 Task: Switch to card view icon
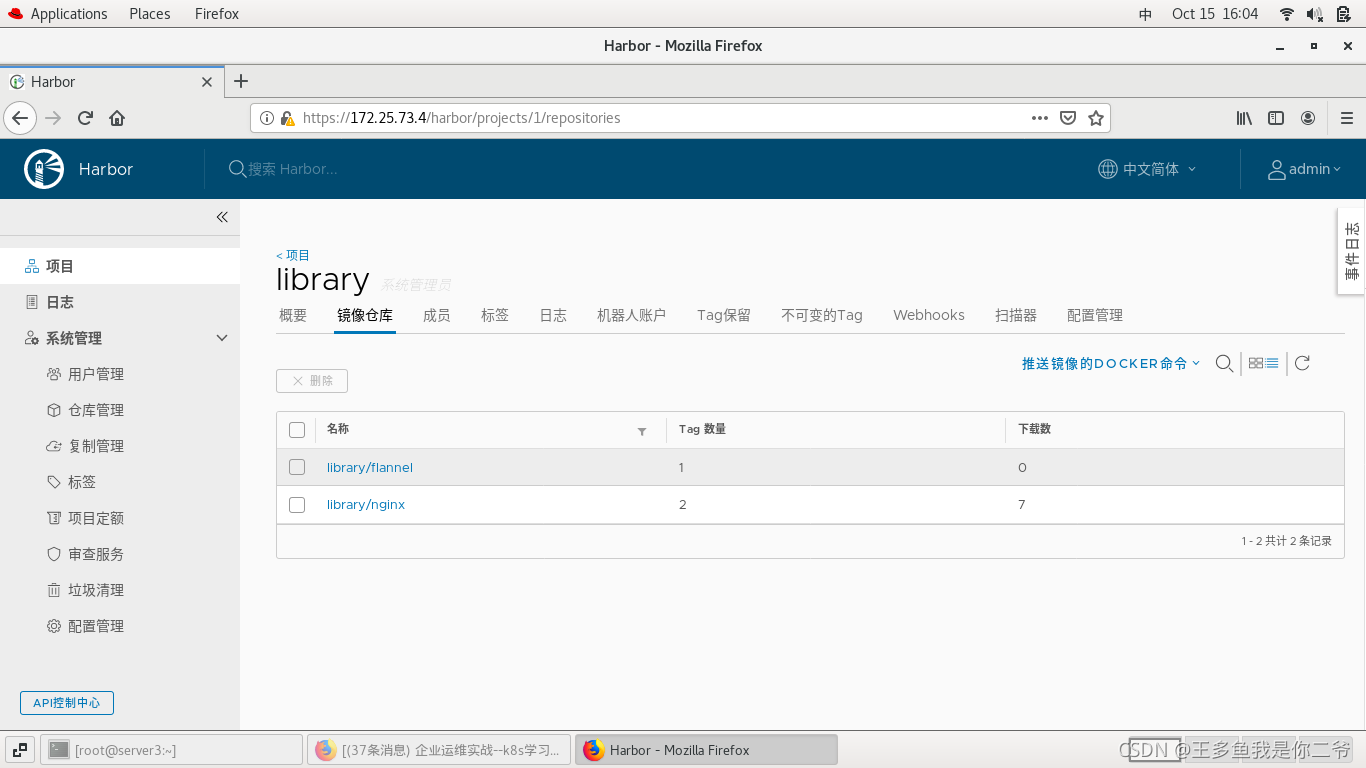tap(1256, 363)
